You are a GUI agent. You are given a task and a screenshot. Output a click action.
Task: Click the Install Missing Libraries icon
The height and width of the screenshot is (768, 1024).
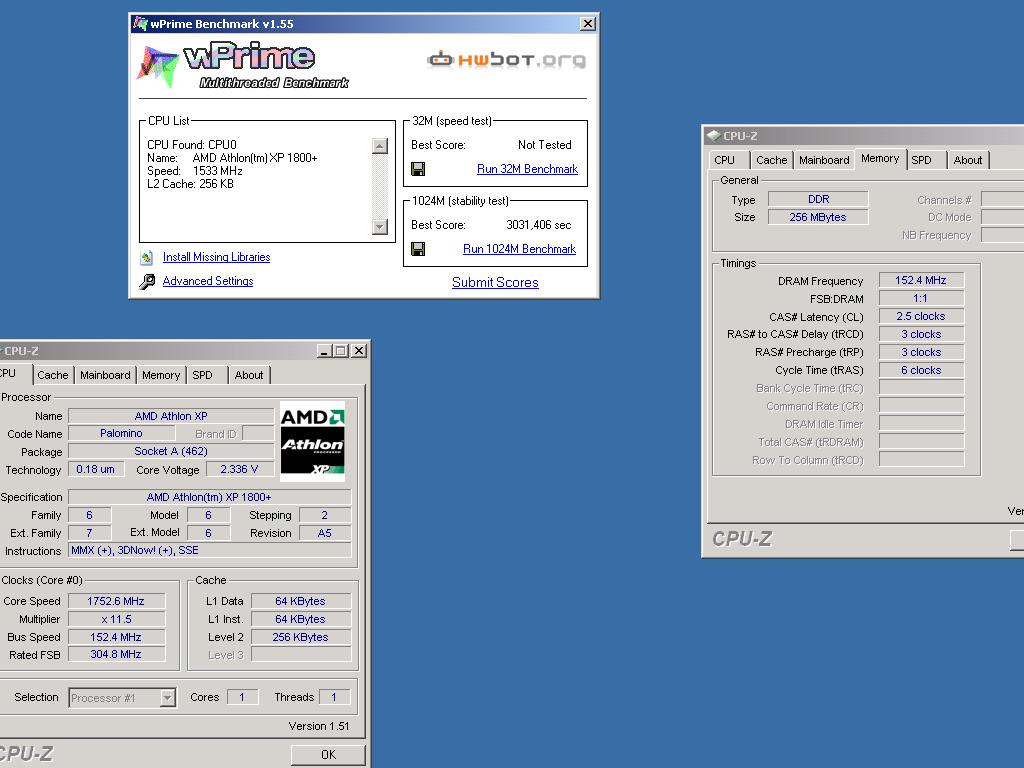147,257
